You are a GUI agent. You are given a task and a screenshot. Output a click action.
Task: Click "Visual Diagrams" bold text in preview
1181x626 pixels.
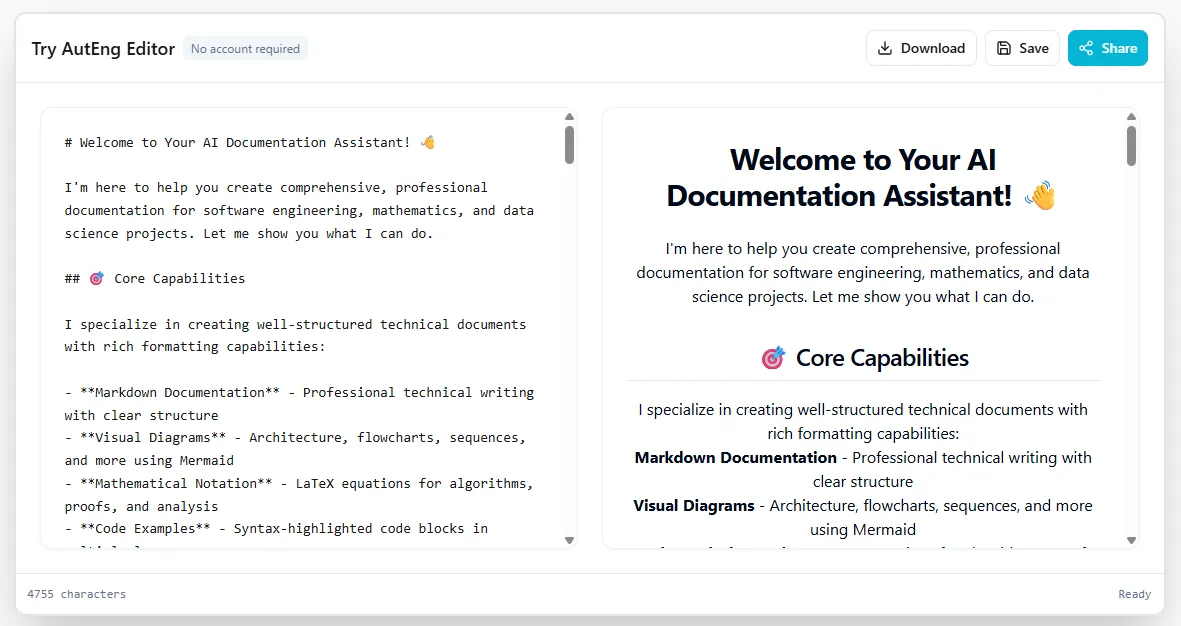pyautogui.click(x=693, y=505)
